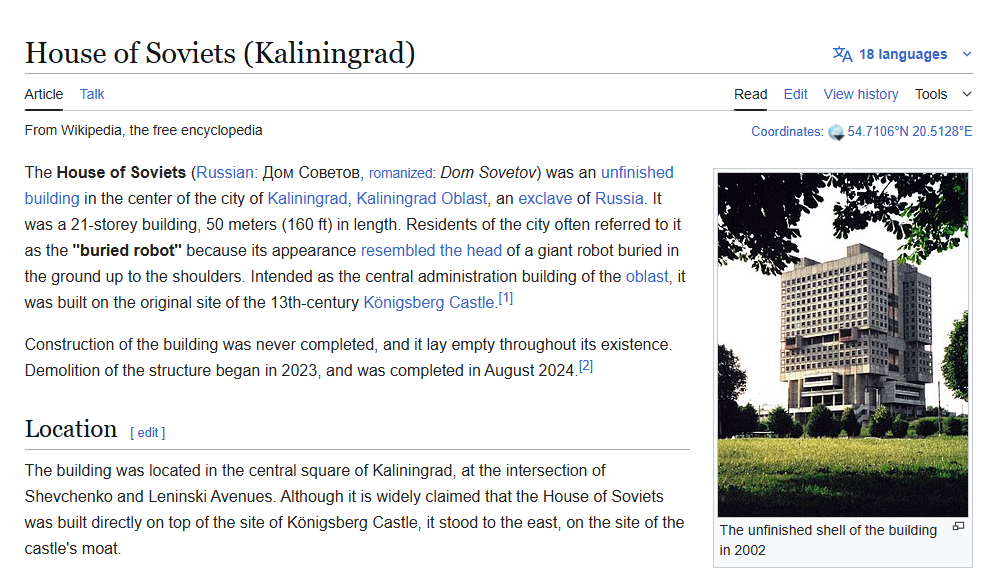The height and width of the screenshot is (586, 991).
Task: Expand the Tools dropdown menu
Action: pos(966,94)
